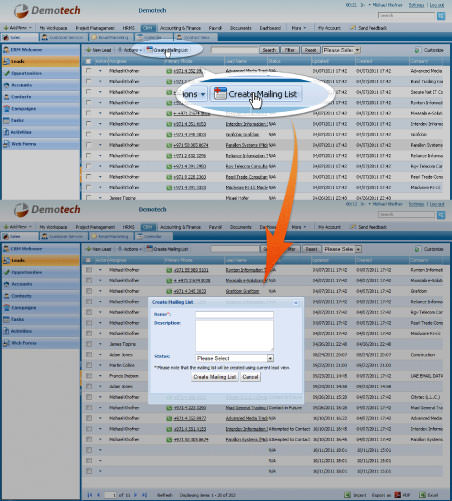
Task: Open Project Management menu in upper screenshot
Action: [95, 28]
